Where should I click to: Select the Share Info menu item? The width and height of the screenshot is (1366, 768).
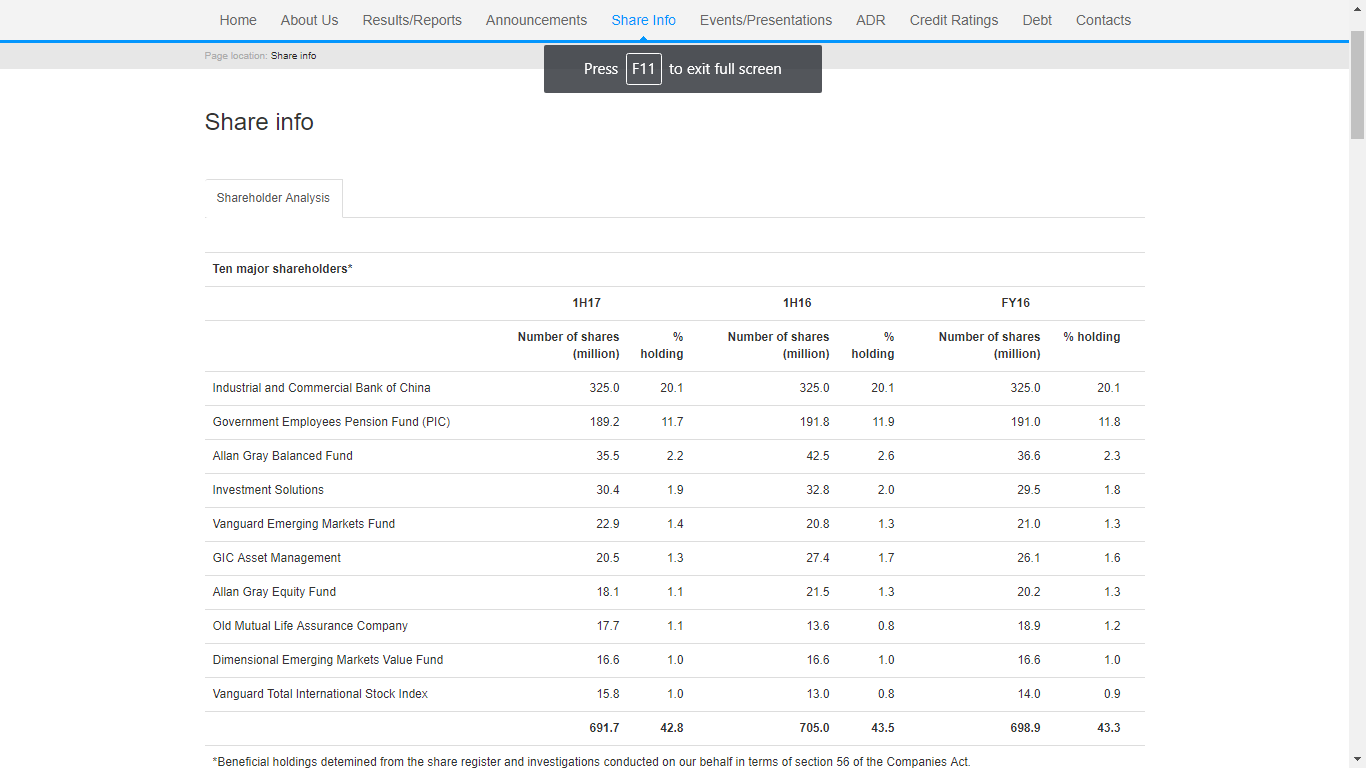644,20
